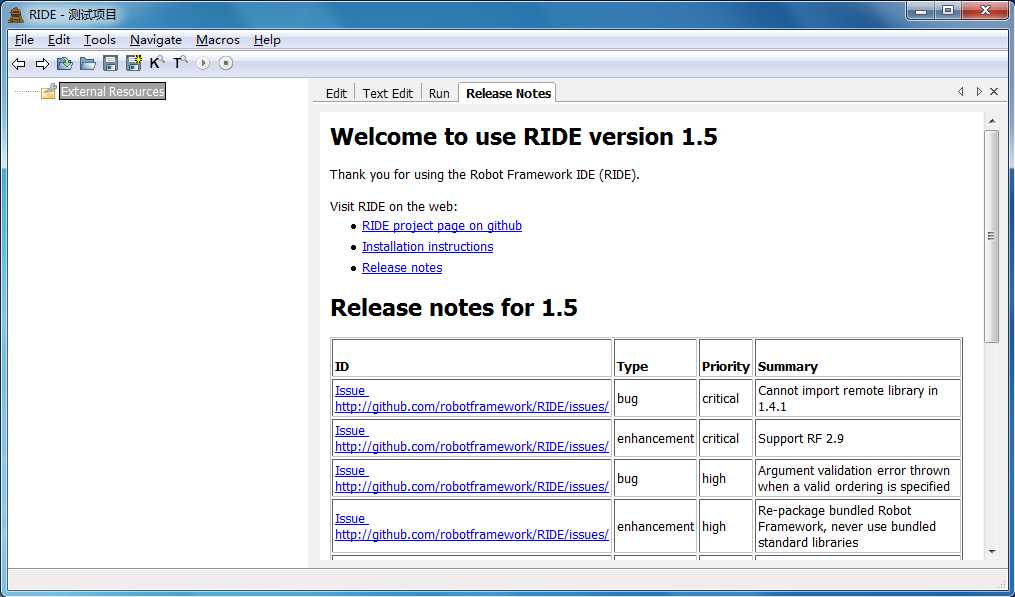The width and height of the screenshot is (1015, 597).
Task: Click 'Welcome to use RIDE version 1.5' heading
Action: pyautogui.click(x=524, y=137)
